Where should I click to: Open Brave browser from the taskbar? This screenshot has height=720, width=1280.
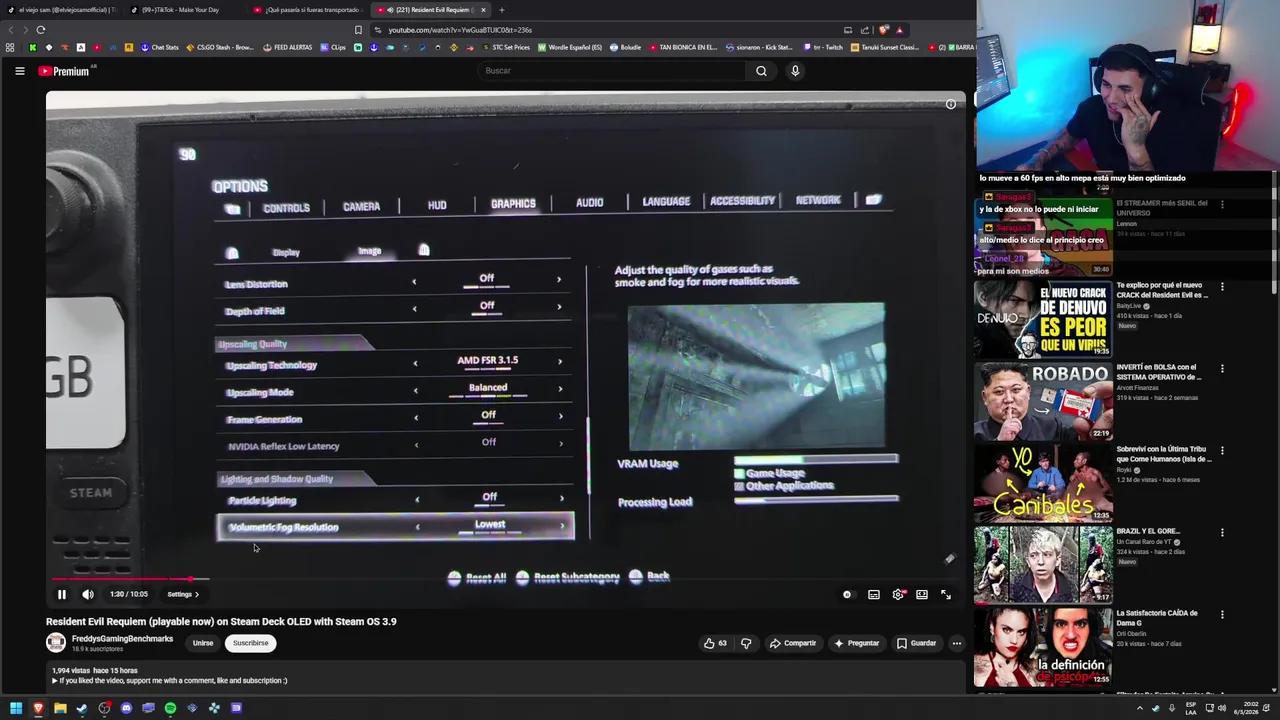pyautogui.click(x=38, y=708)
